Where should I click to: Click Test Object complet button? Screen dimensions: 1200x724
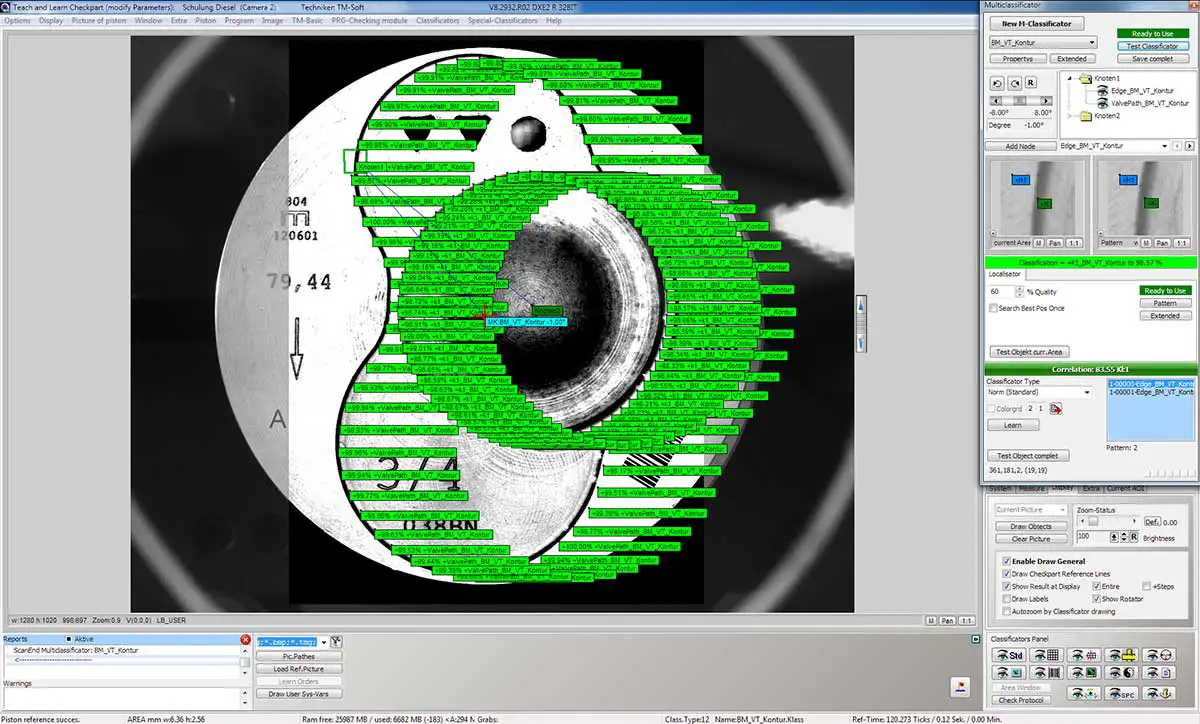click(x=1027, y=456)
